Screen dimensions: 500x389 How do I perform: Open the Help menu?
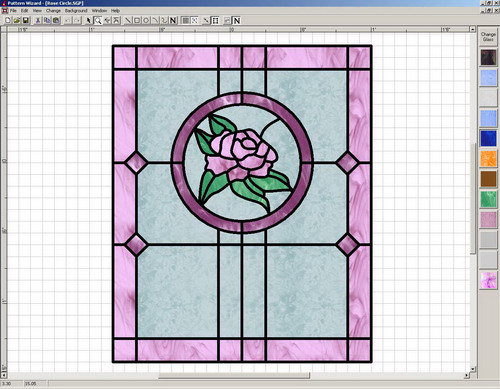point(115,11)
